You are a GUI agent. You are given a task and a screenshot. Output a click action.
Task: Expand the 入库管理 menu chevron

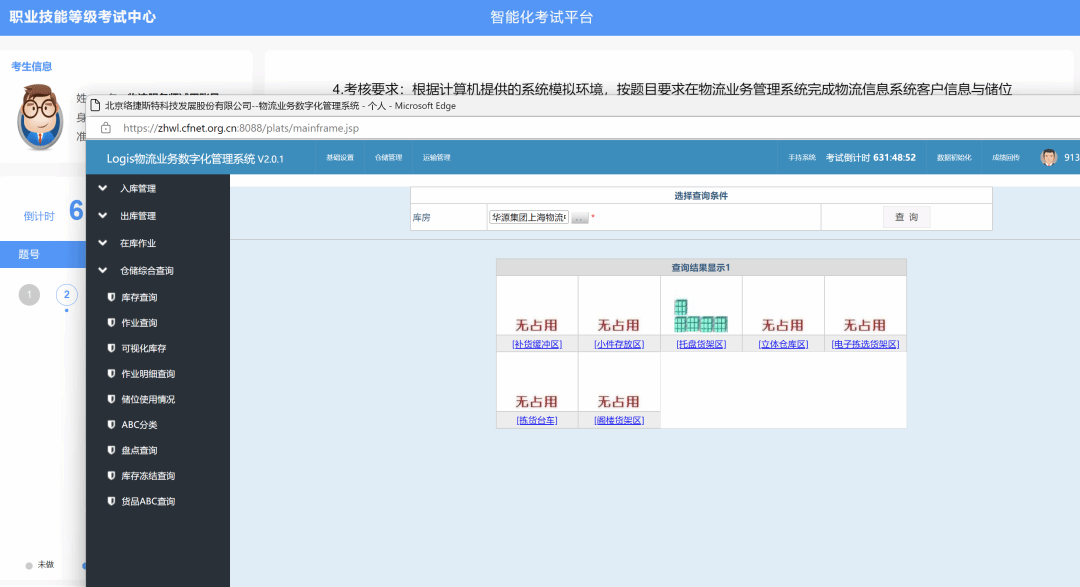(103, 188)
